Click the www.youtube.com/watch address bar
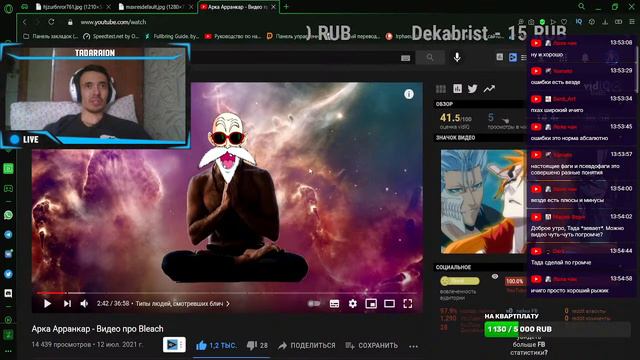The image size is (640, 360). click(x=113, y=22)
